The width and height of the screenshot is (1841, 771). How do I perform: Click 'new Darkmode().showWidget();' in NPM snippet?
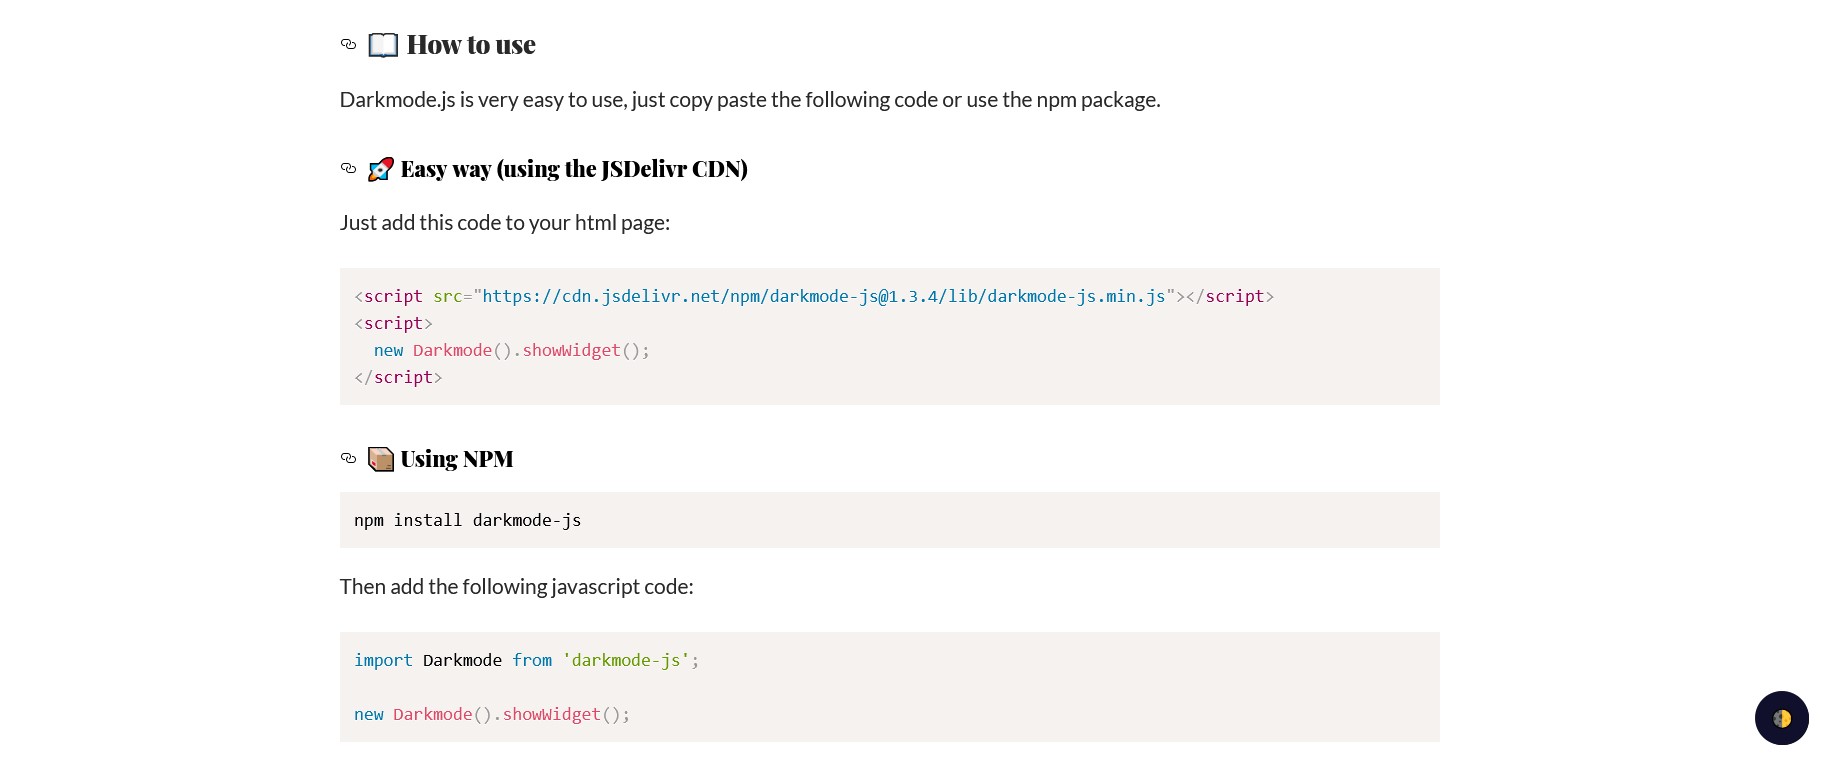[492, 714]
